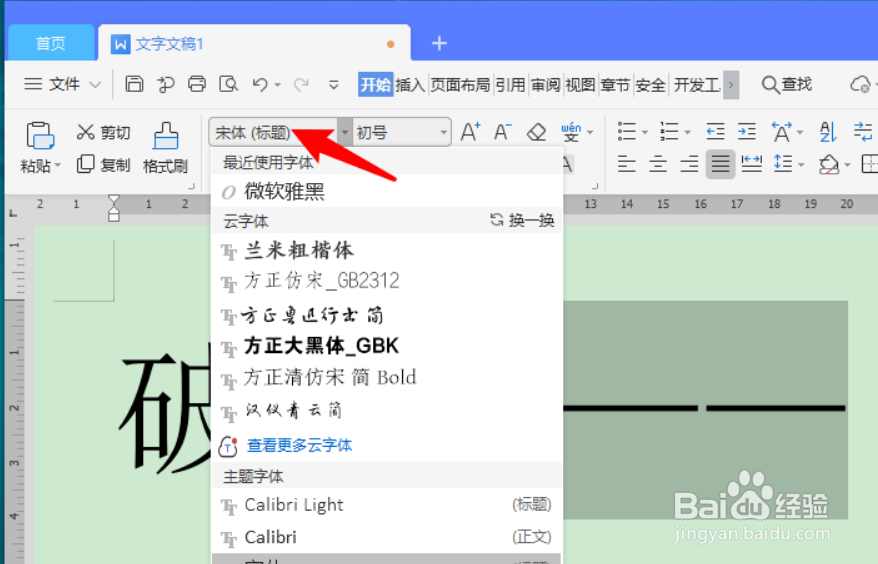This screenshot has height=564, width=878.
Task: Open 文件 menu dropdown
Action: tap(62, 85)
